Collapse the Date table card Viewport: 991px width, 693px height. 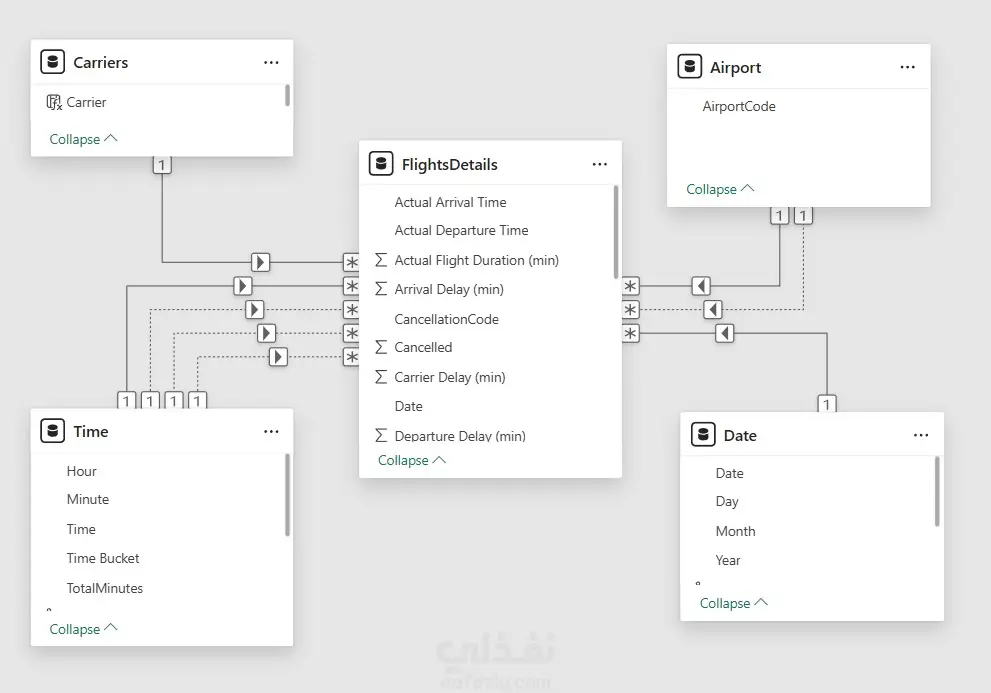[x=734, y=603]
